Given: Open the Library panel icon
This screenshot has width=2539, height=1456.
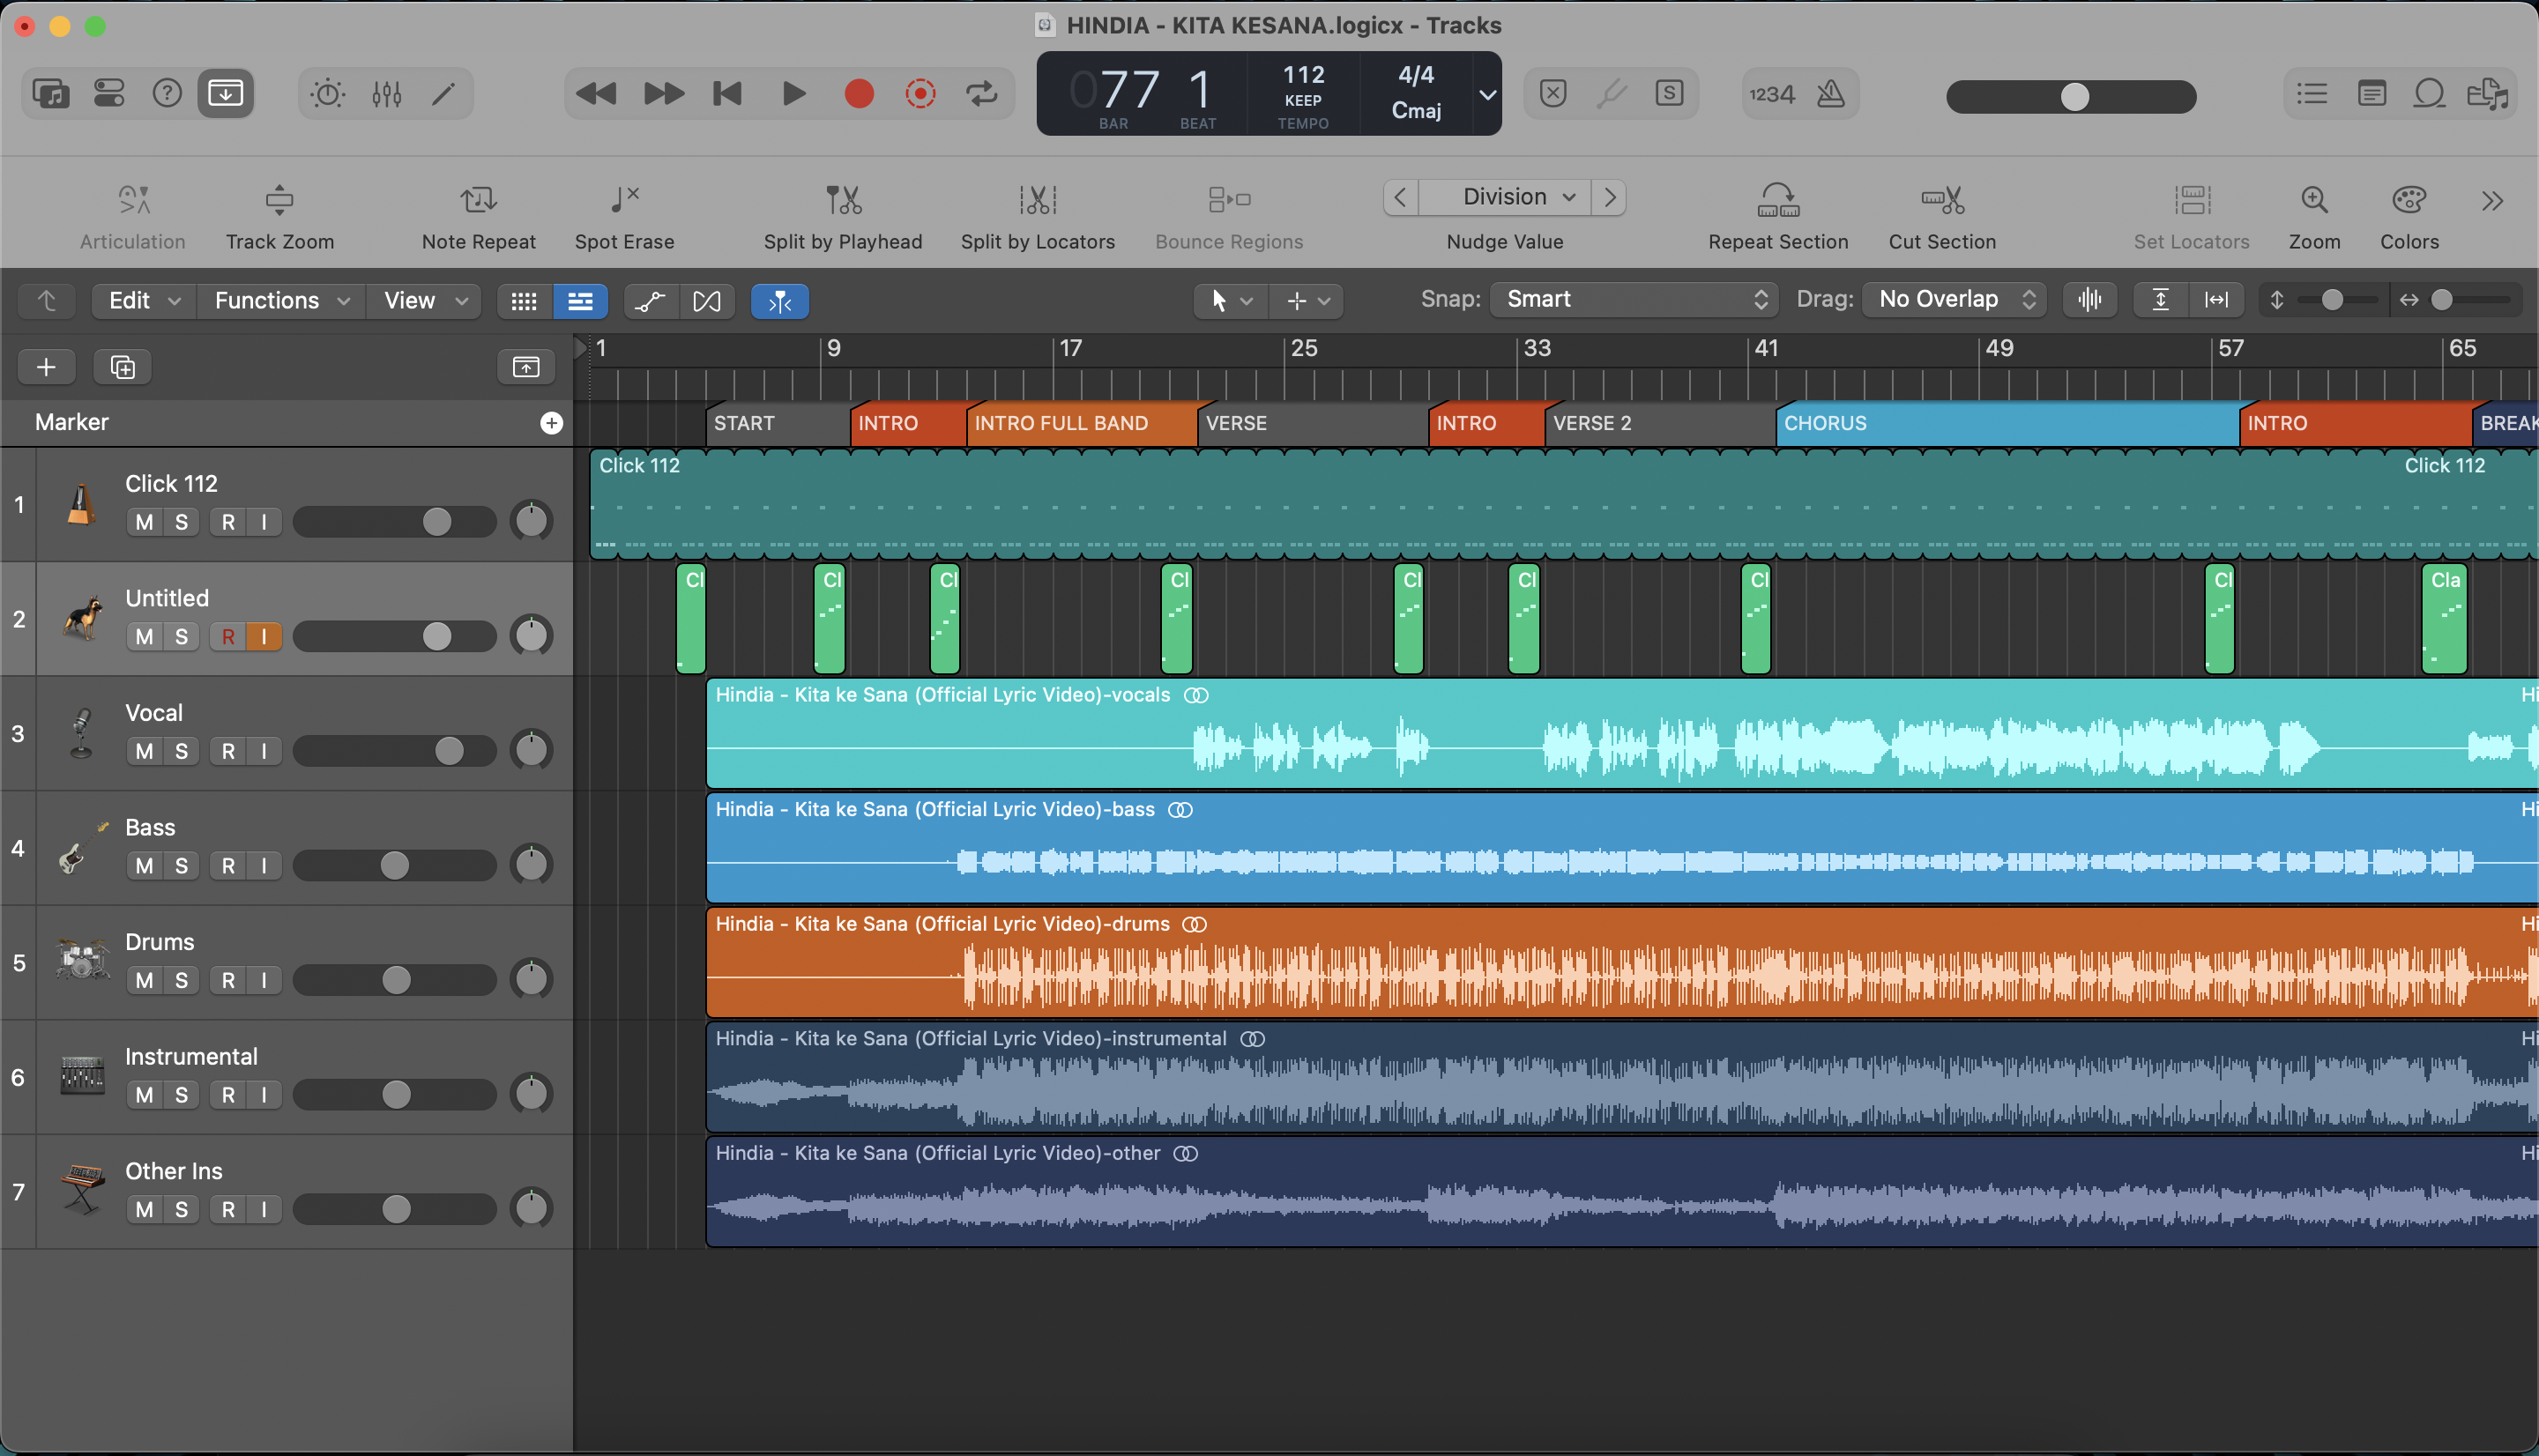Looking at the screenshot, I should [50, 94].
